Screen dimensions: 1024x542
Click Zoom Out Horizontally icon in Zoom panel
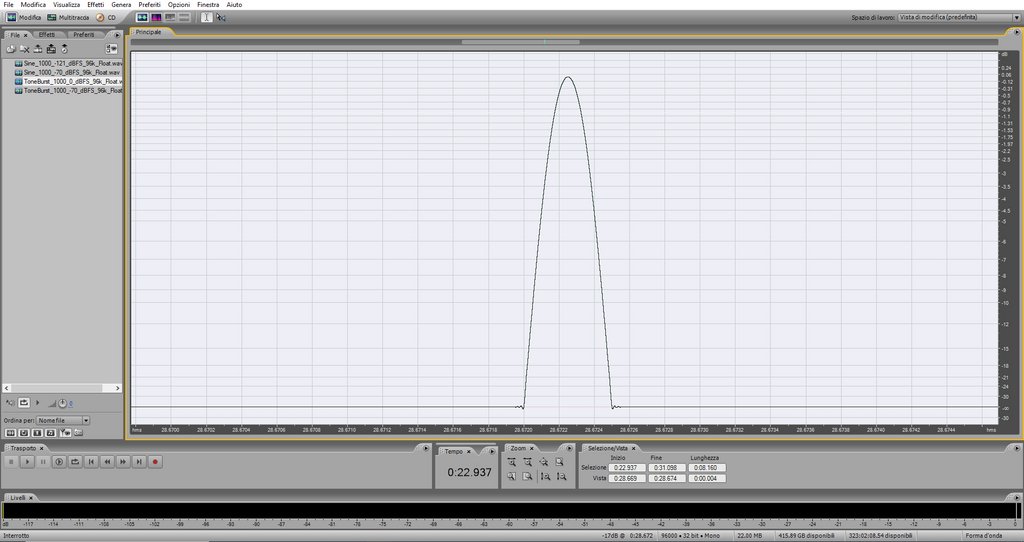(528, 462)
